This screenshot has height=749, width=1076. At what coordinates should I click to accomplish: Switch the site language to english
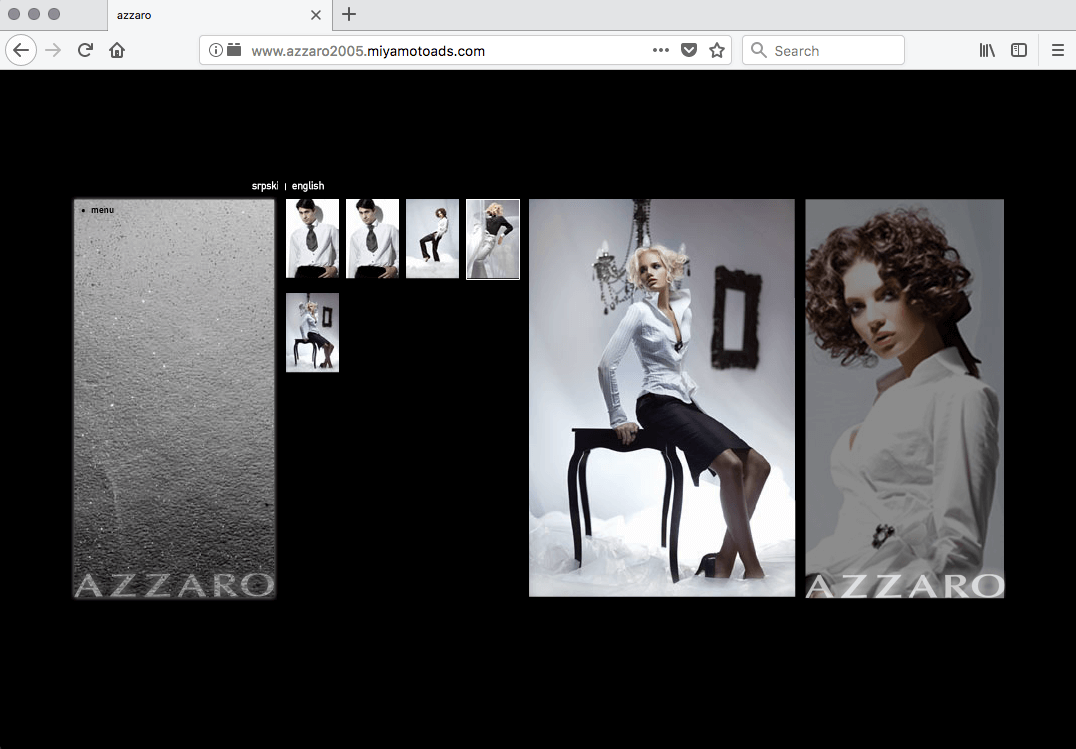coord(308,186)
